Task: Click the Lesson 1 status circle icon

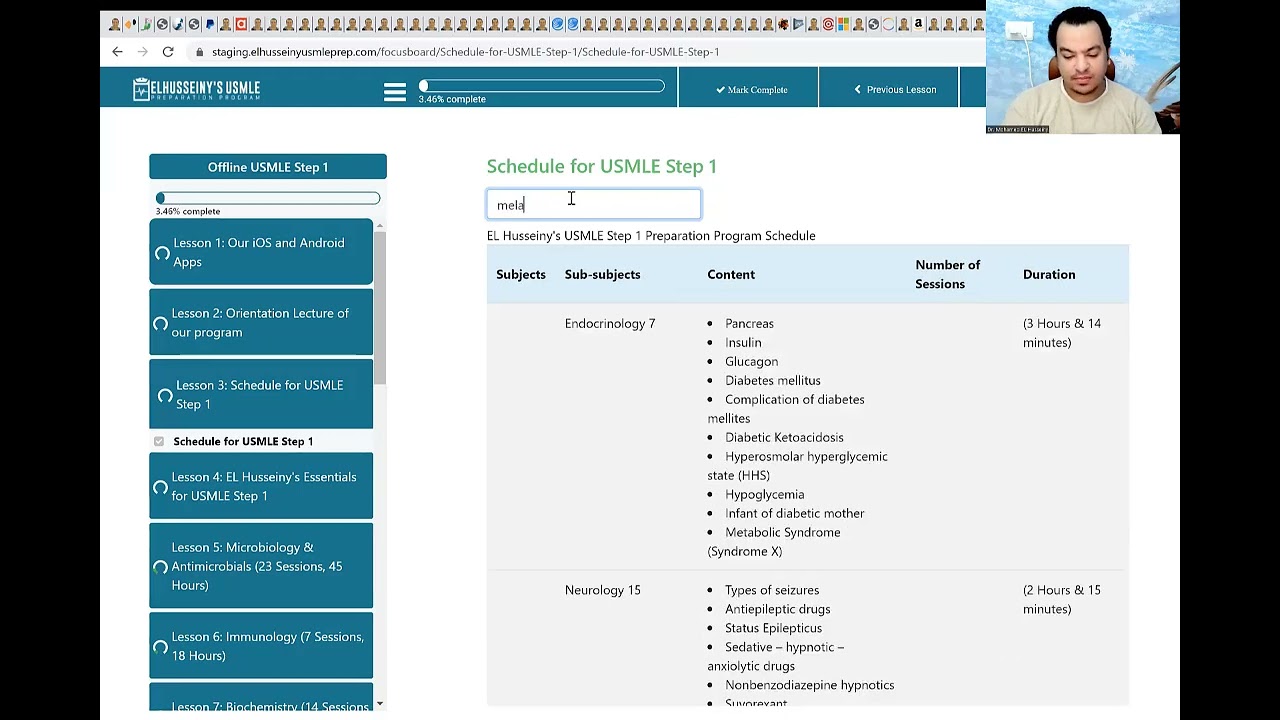Action: click(162, 253)
